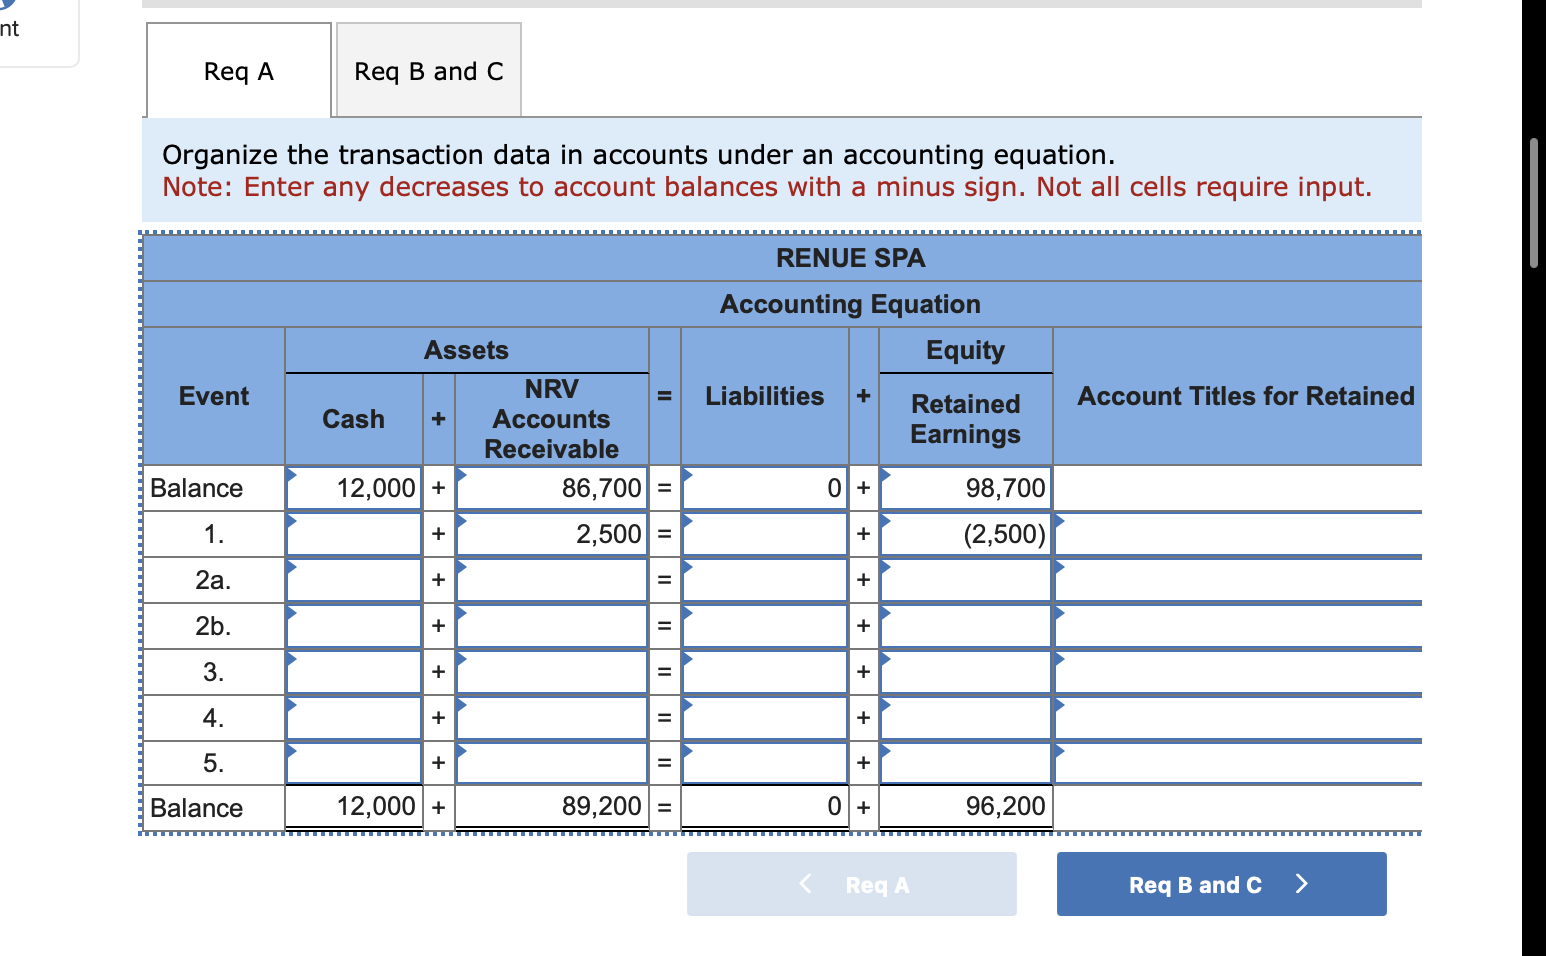Click the RENUE SPA table title

tap(851, 258)
